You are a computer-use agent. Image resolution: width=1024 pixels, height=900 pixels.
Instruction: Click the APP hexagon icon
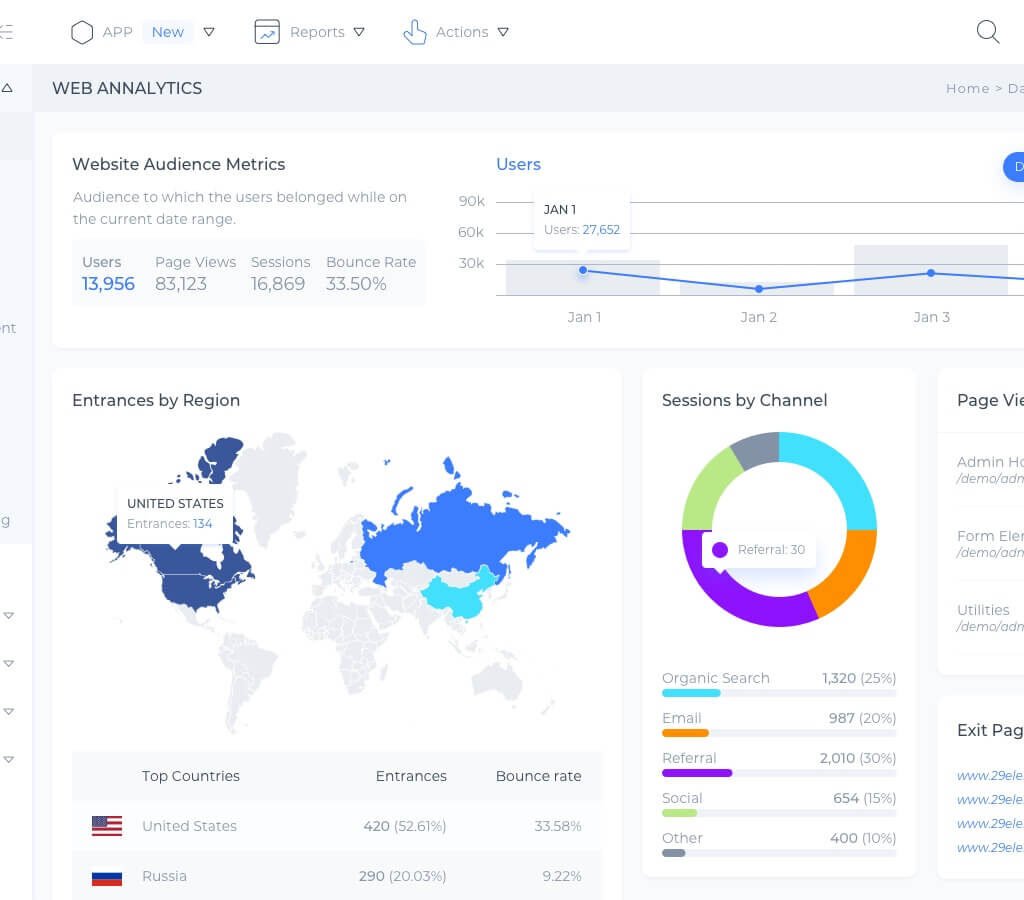coord(82,32)
